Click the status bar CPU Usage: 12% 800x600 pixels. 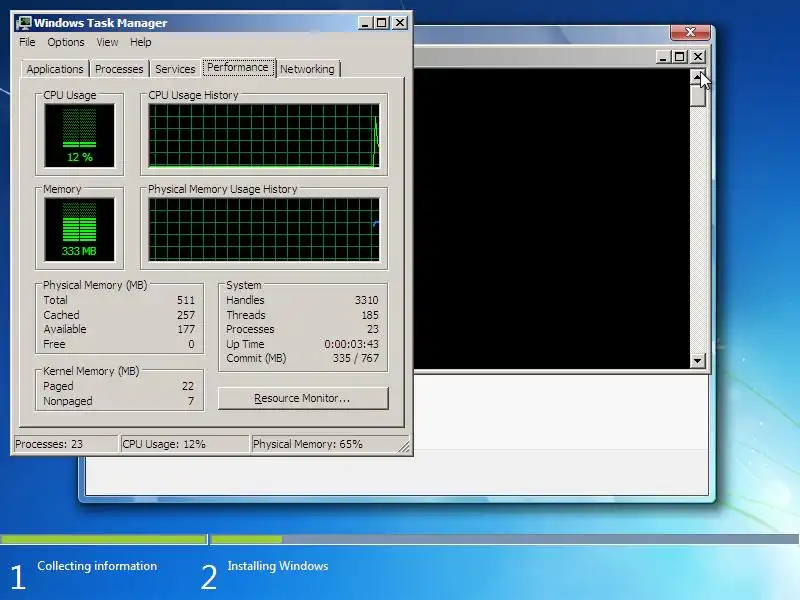pyautogui.click(x=184, y=444)
